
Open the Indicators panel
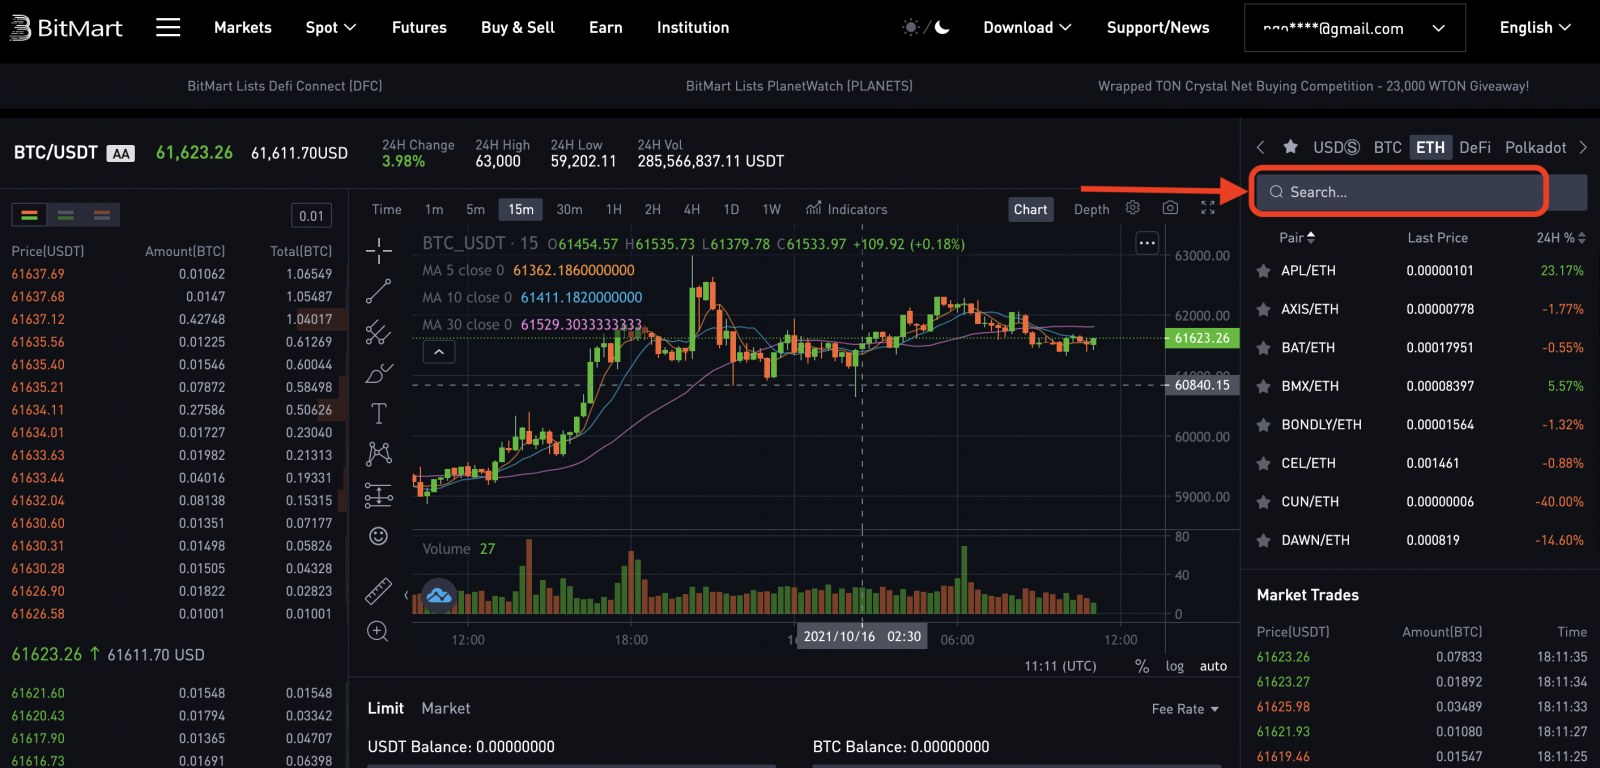[x=846, y=209]
